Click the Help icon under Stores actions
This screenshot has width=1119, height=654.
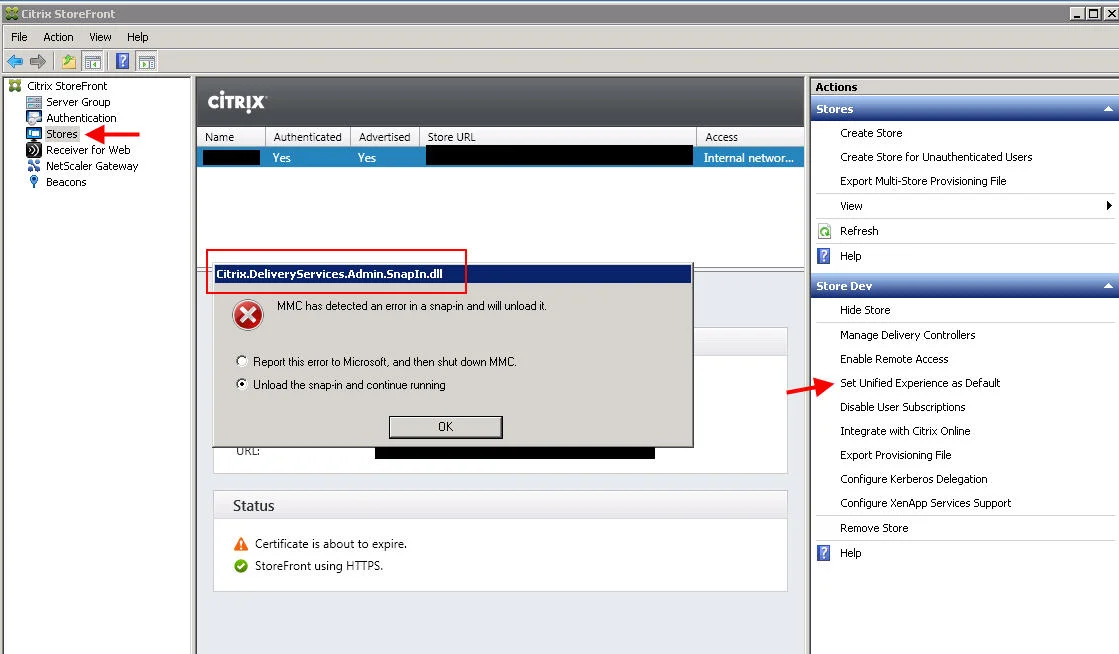(x=824, y=256)
